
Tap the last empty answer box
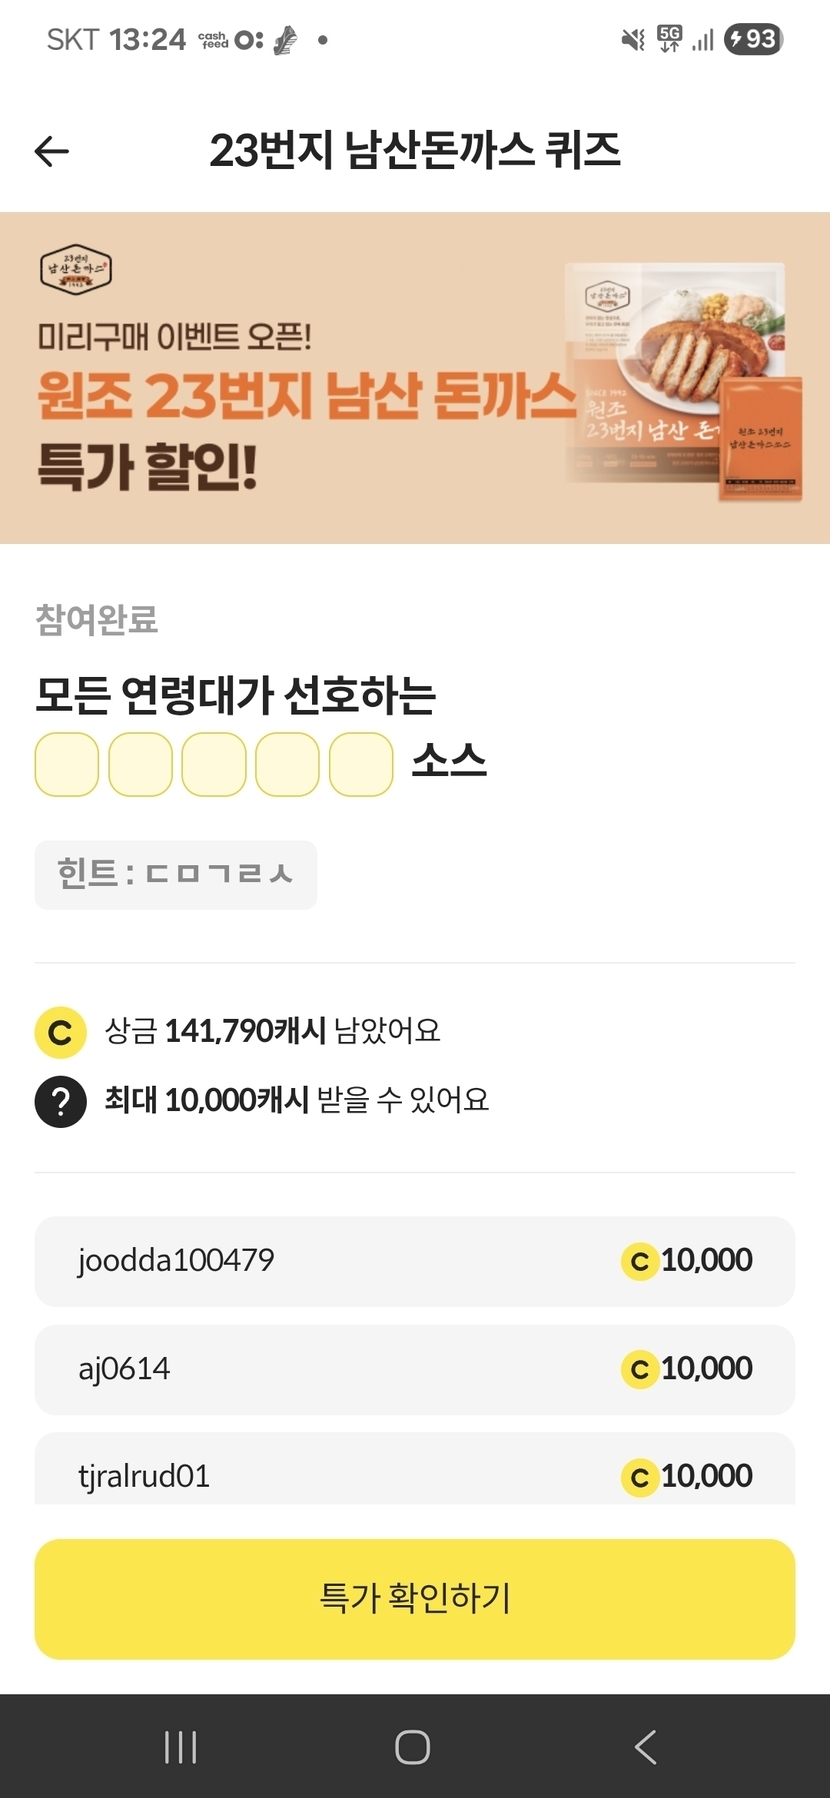[x=361, y=764]
